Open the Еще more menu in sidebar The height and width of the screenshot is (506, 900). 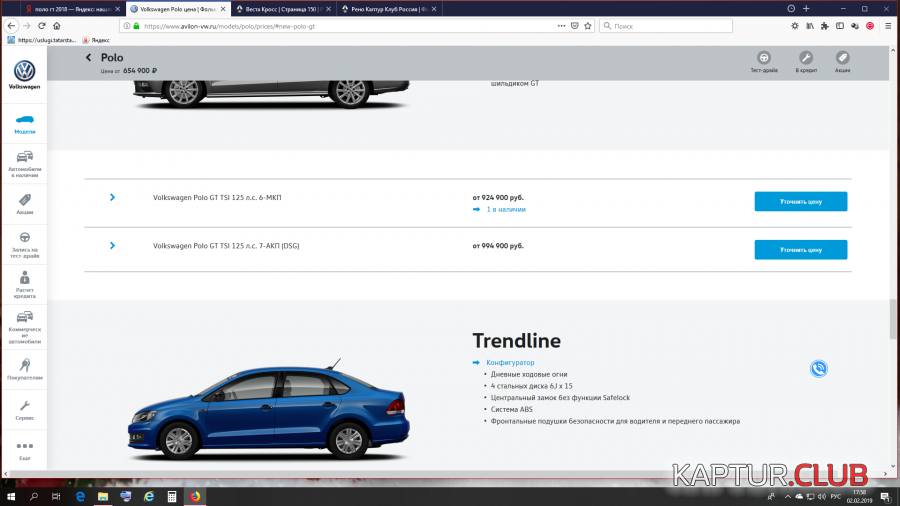[25, 451]
